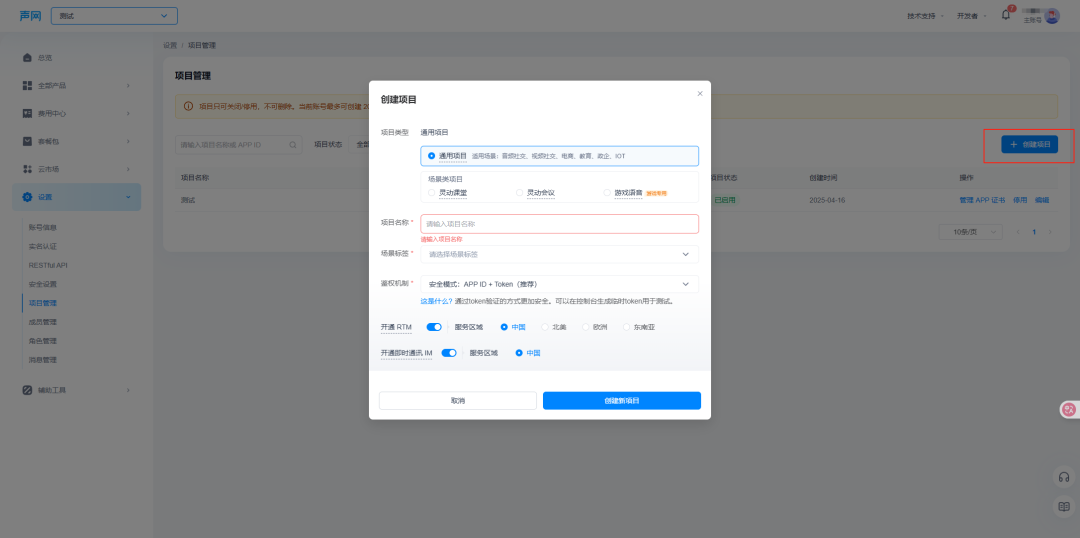Click the 编辑 link for 测试 project

(1042, 200)
